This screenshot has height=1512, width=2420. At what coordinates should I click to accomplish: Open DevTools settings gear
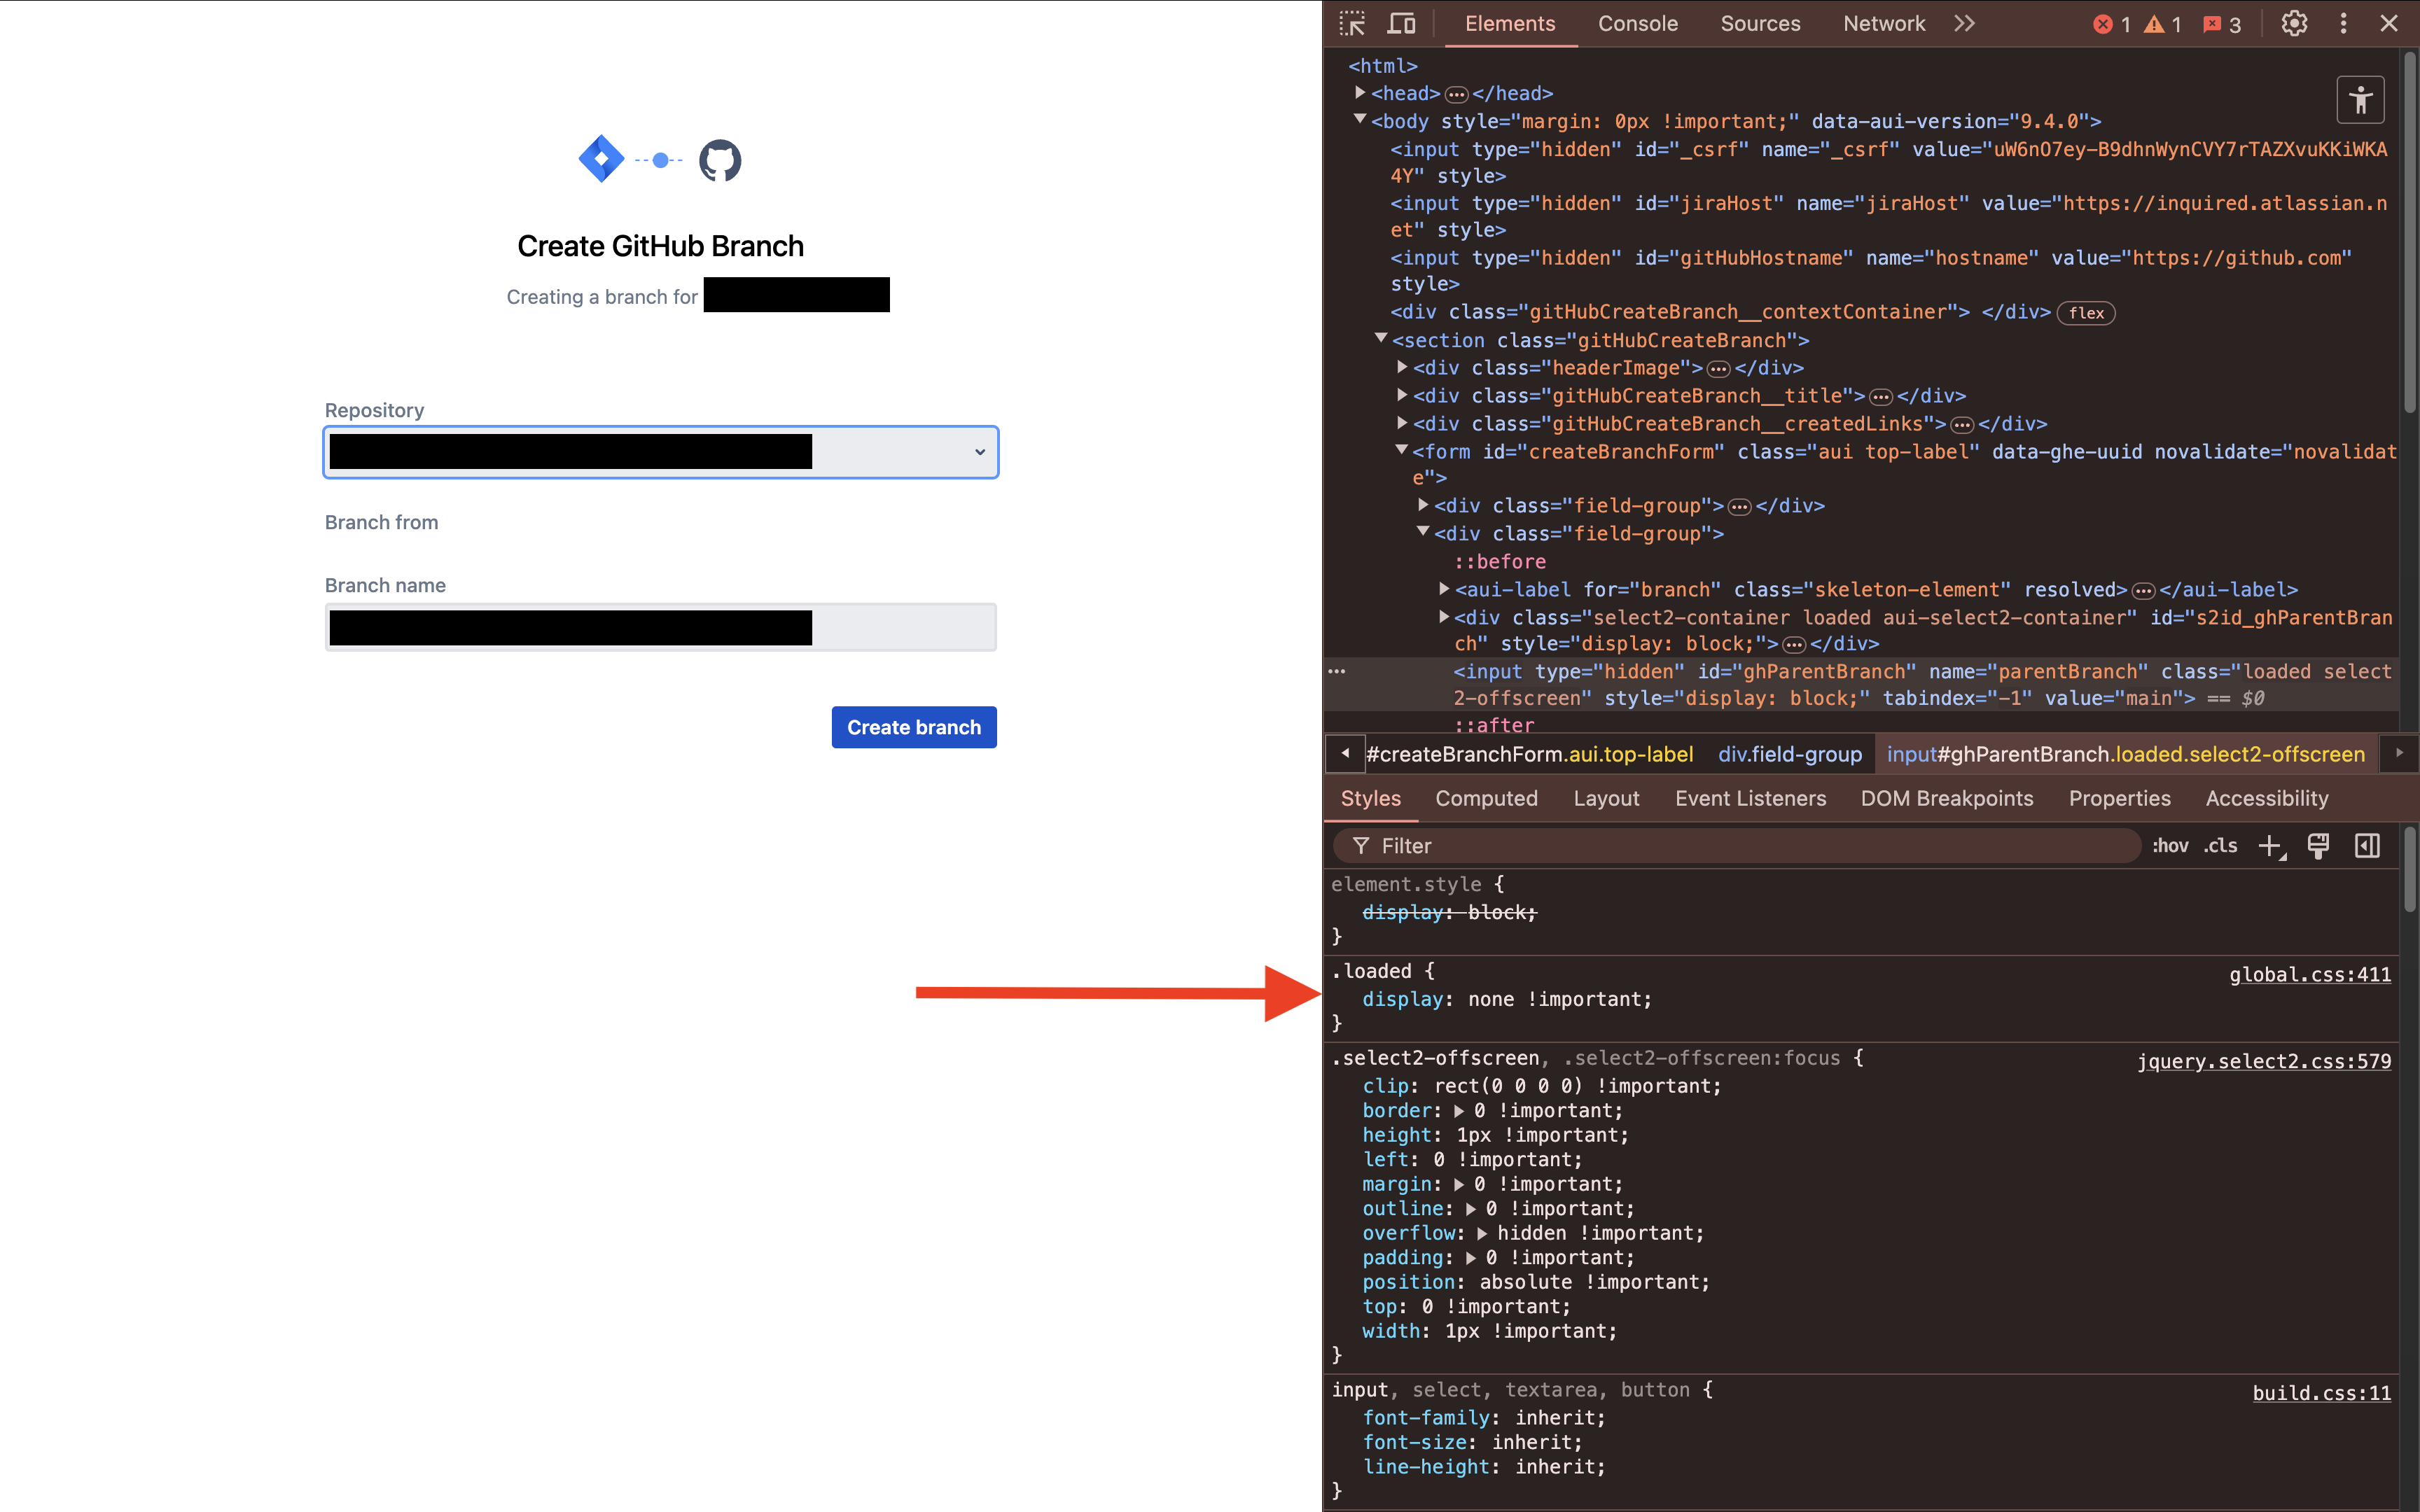click(x=2294, y=23)
